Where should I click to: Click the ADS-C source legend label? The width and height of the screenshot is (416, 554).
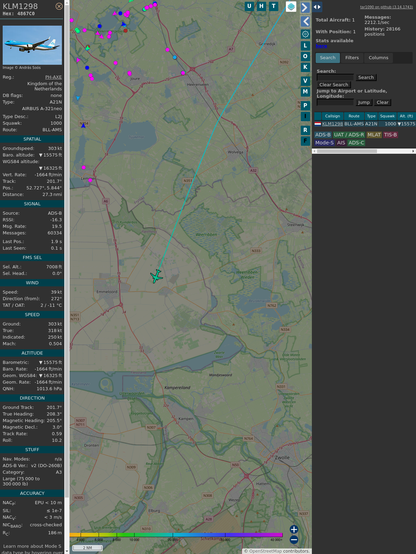(356, 143)
